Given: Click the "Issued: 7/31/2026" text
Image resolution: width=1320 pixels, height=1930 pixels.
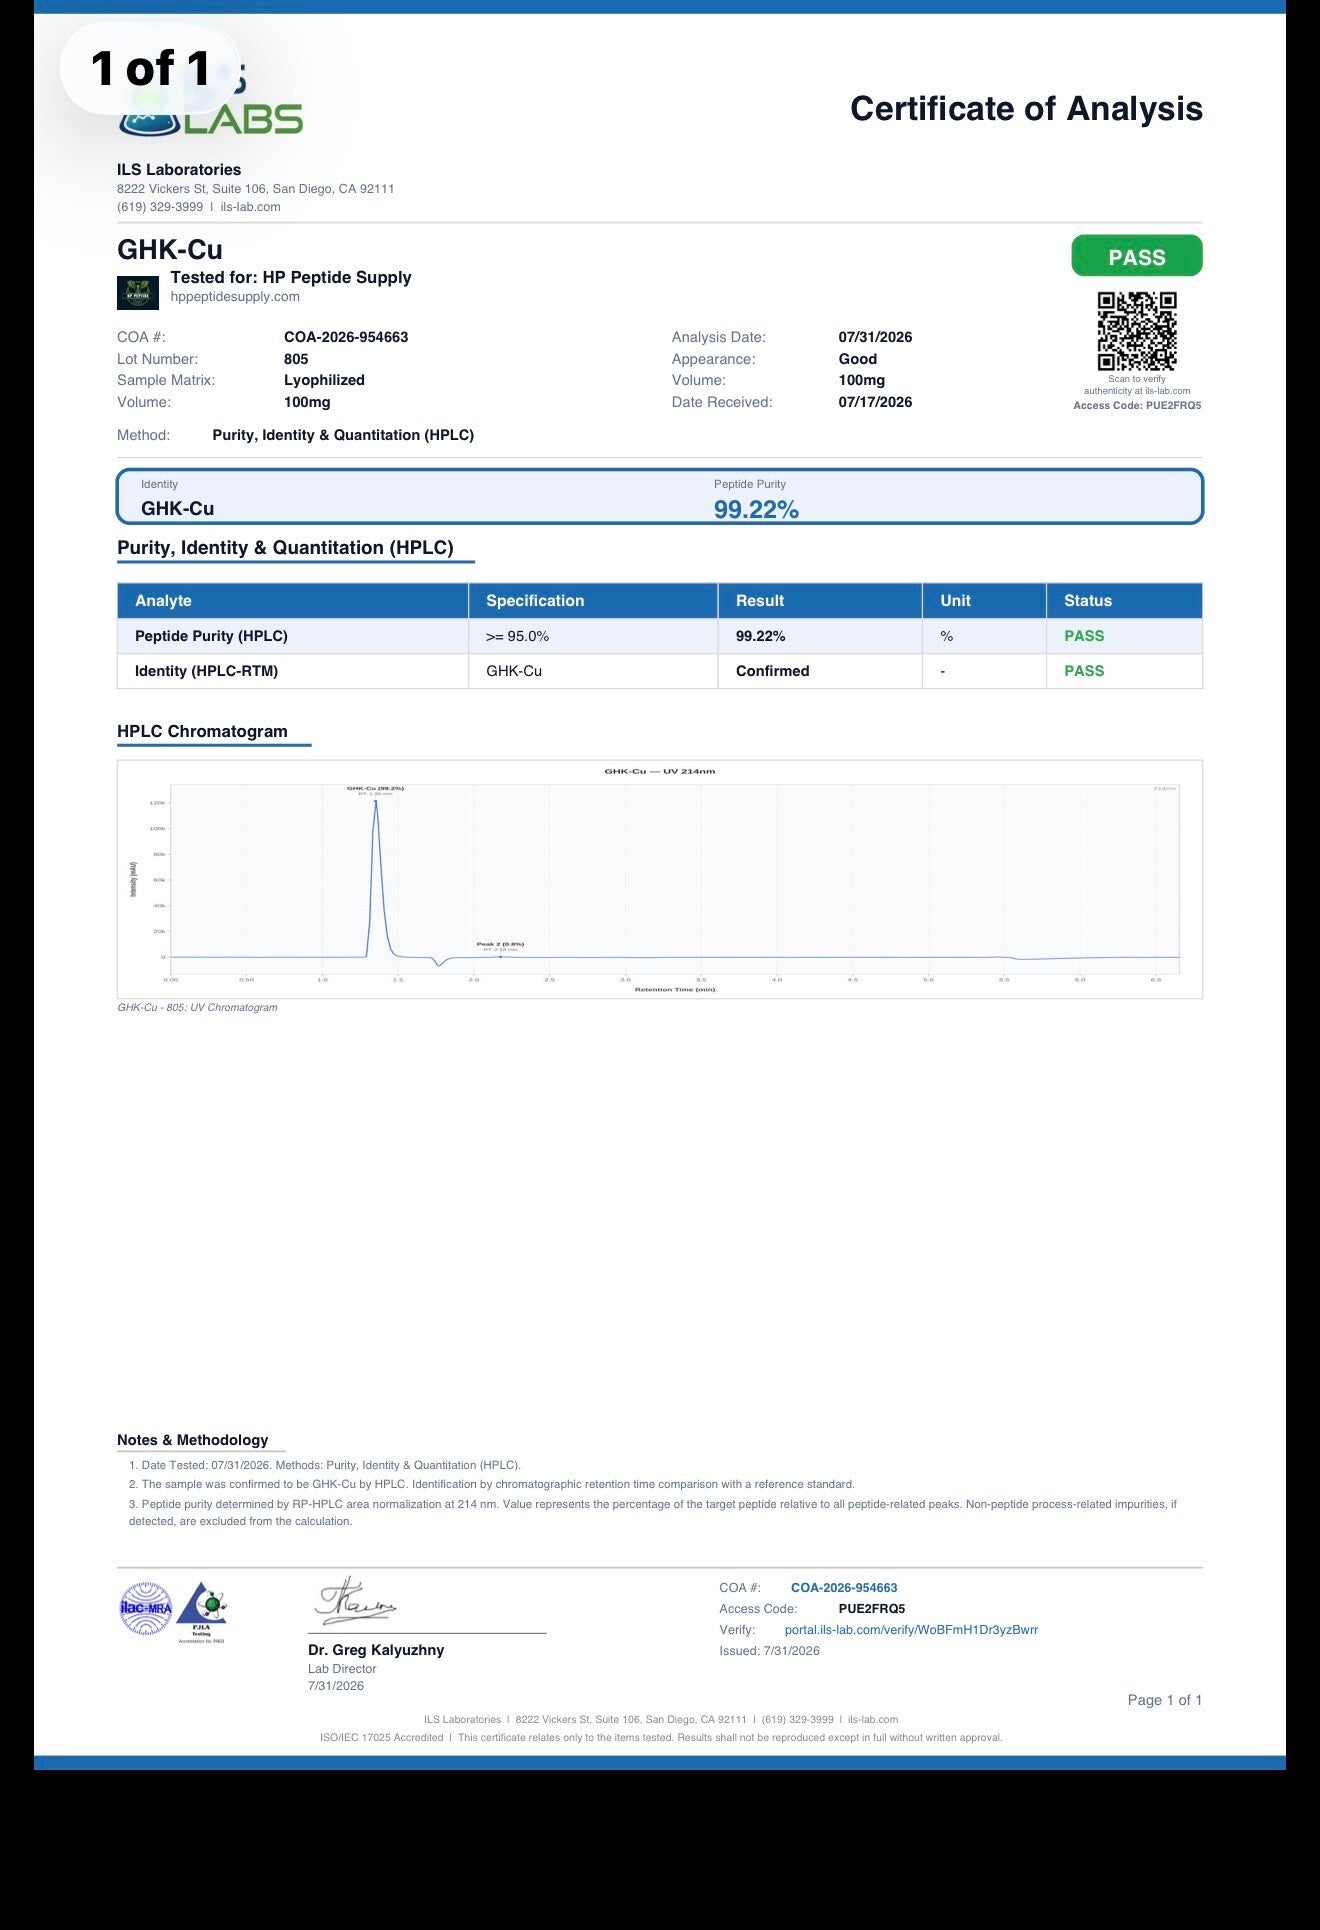Looking at the screenshot, I should [x=769, y=1651].
